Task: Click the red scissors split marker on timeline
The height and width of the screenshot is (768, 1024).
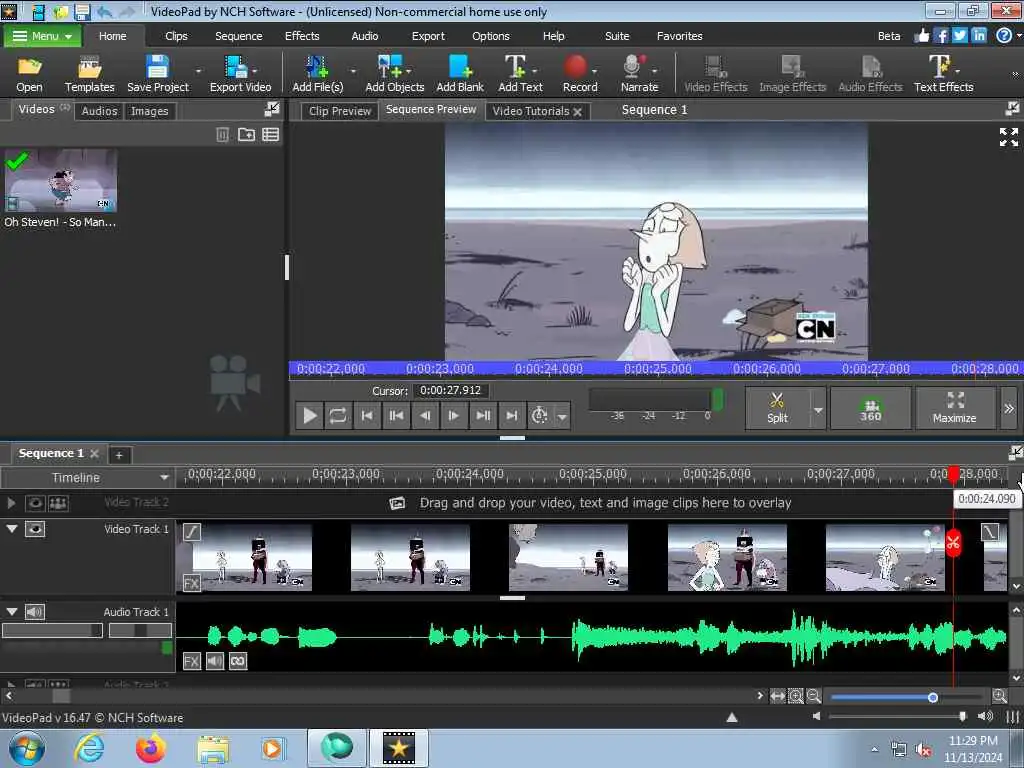Action: coord(953,542)
